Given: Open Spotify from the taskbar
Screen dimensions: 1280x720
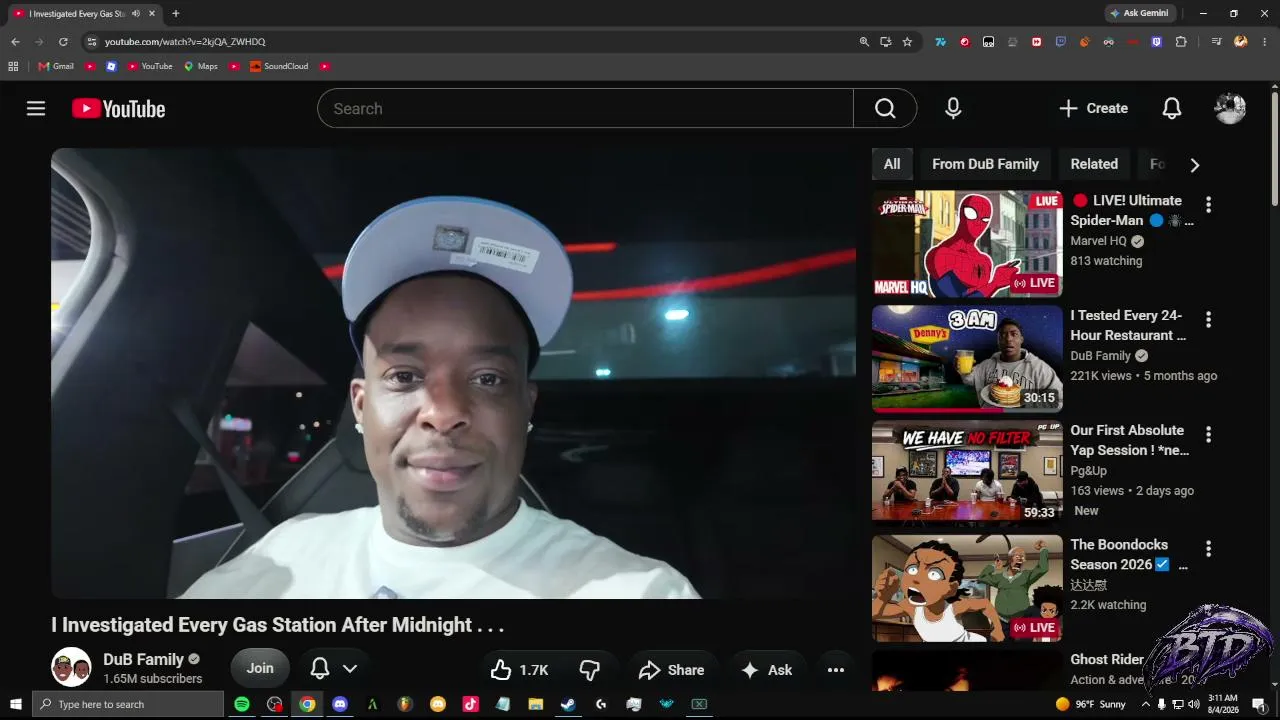Looking at the screenshot, I should pyautogui.click(x=242, y=704).
